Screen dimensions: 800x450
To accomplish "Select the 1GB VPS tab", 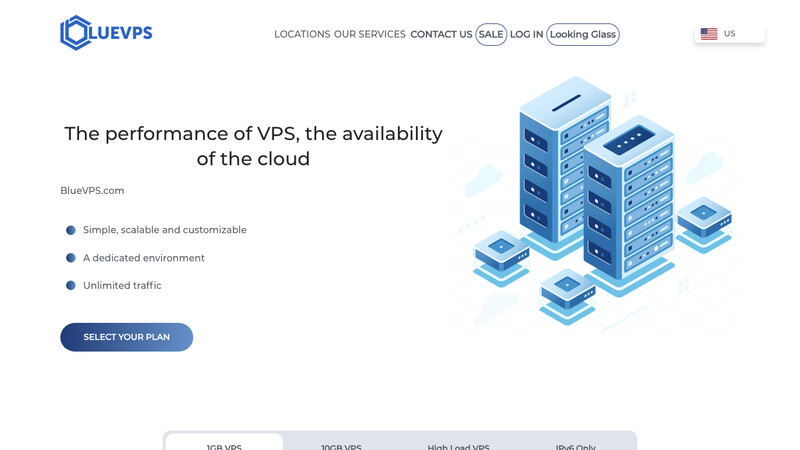I will click(224, 445).
